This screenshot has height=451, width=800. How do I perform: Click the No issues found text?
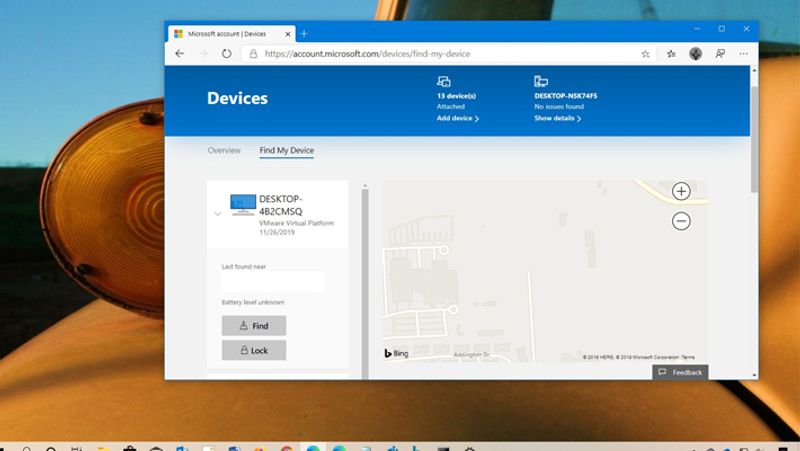[x=559, y=107]
